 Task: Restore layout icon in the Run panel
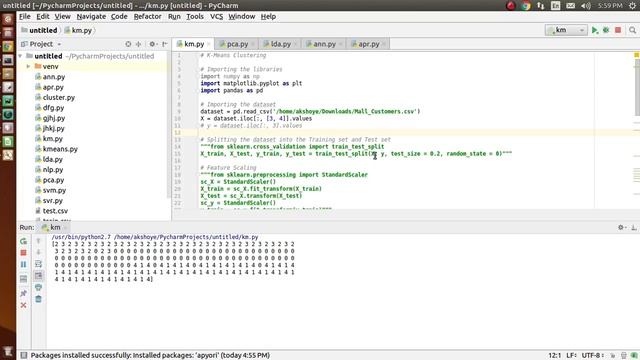pyautogui.click(x=24, y=279)
